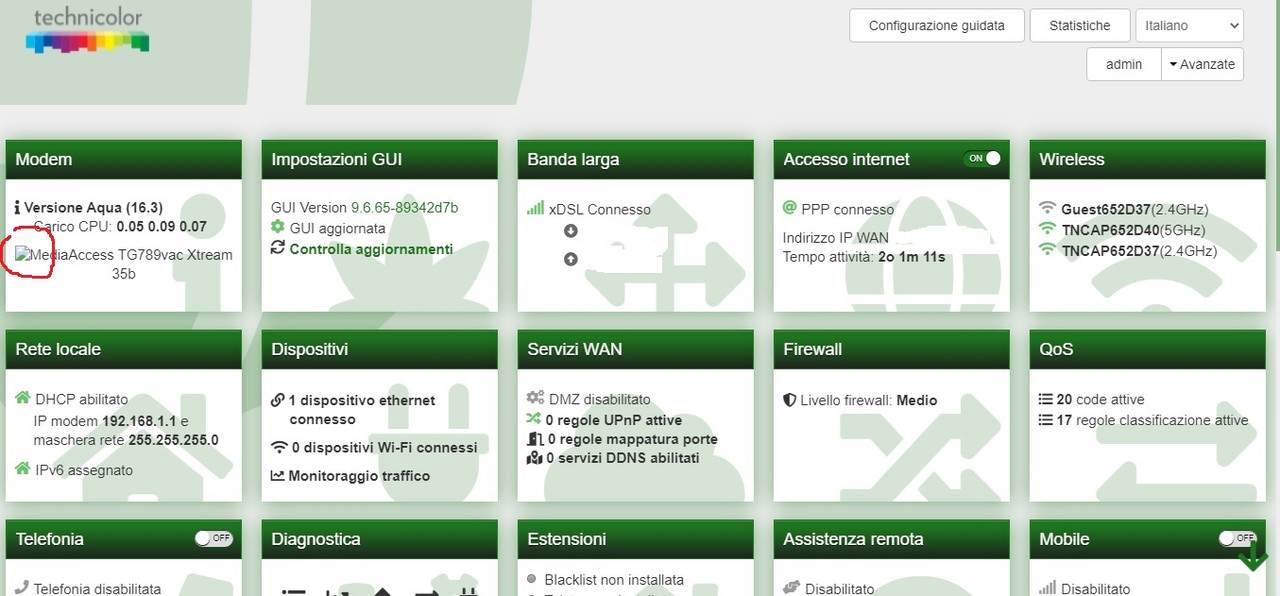Expand the Avanzate dropdown
Viewport: 1280px width, 596px height.
(x=1202, y=64)
